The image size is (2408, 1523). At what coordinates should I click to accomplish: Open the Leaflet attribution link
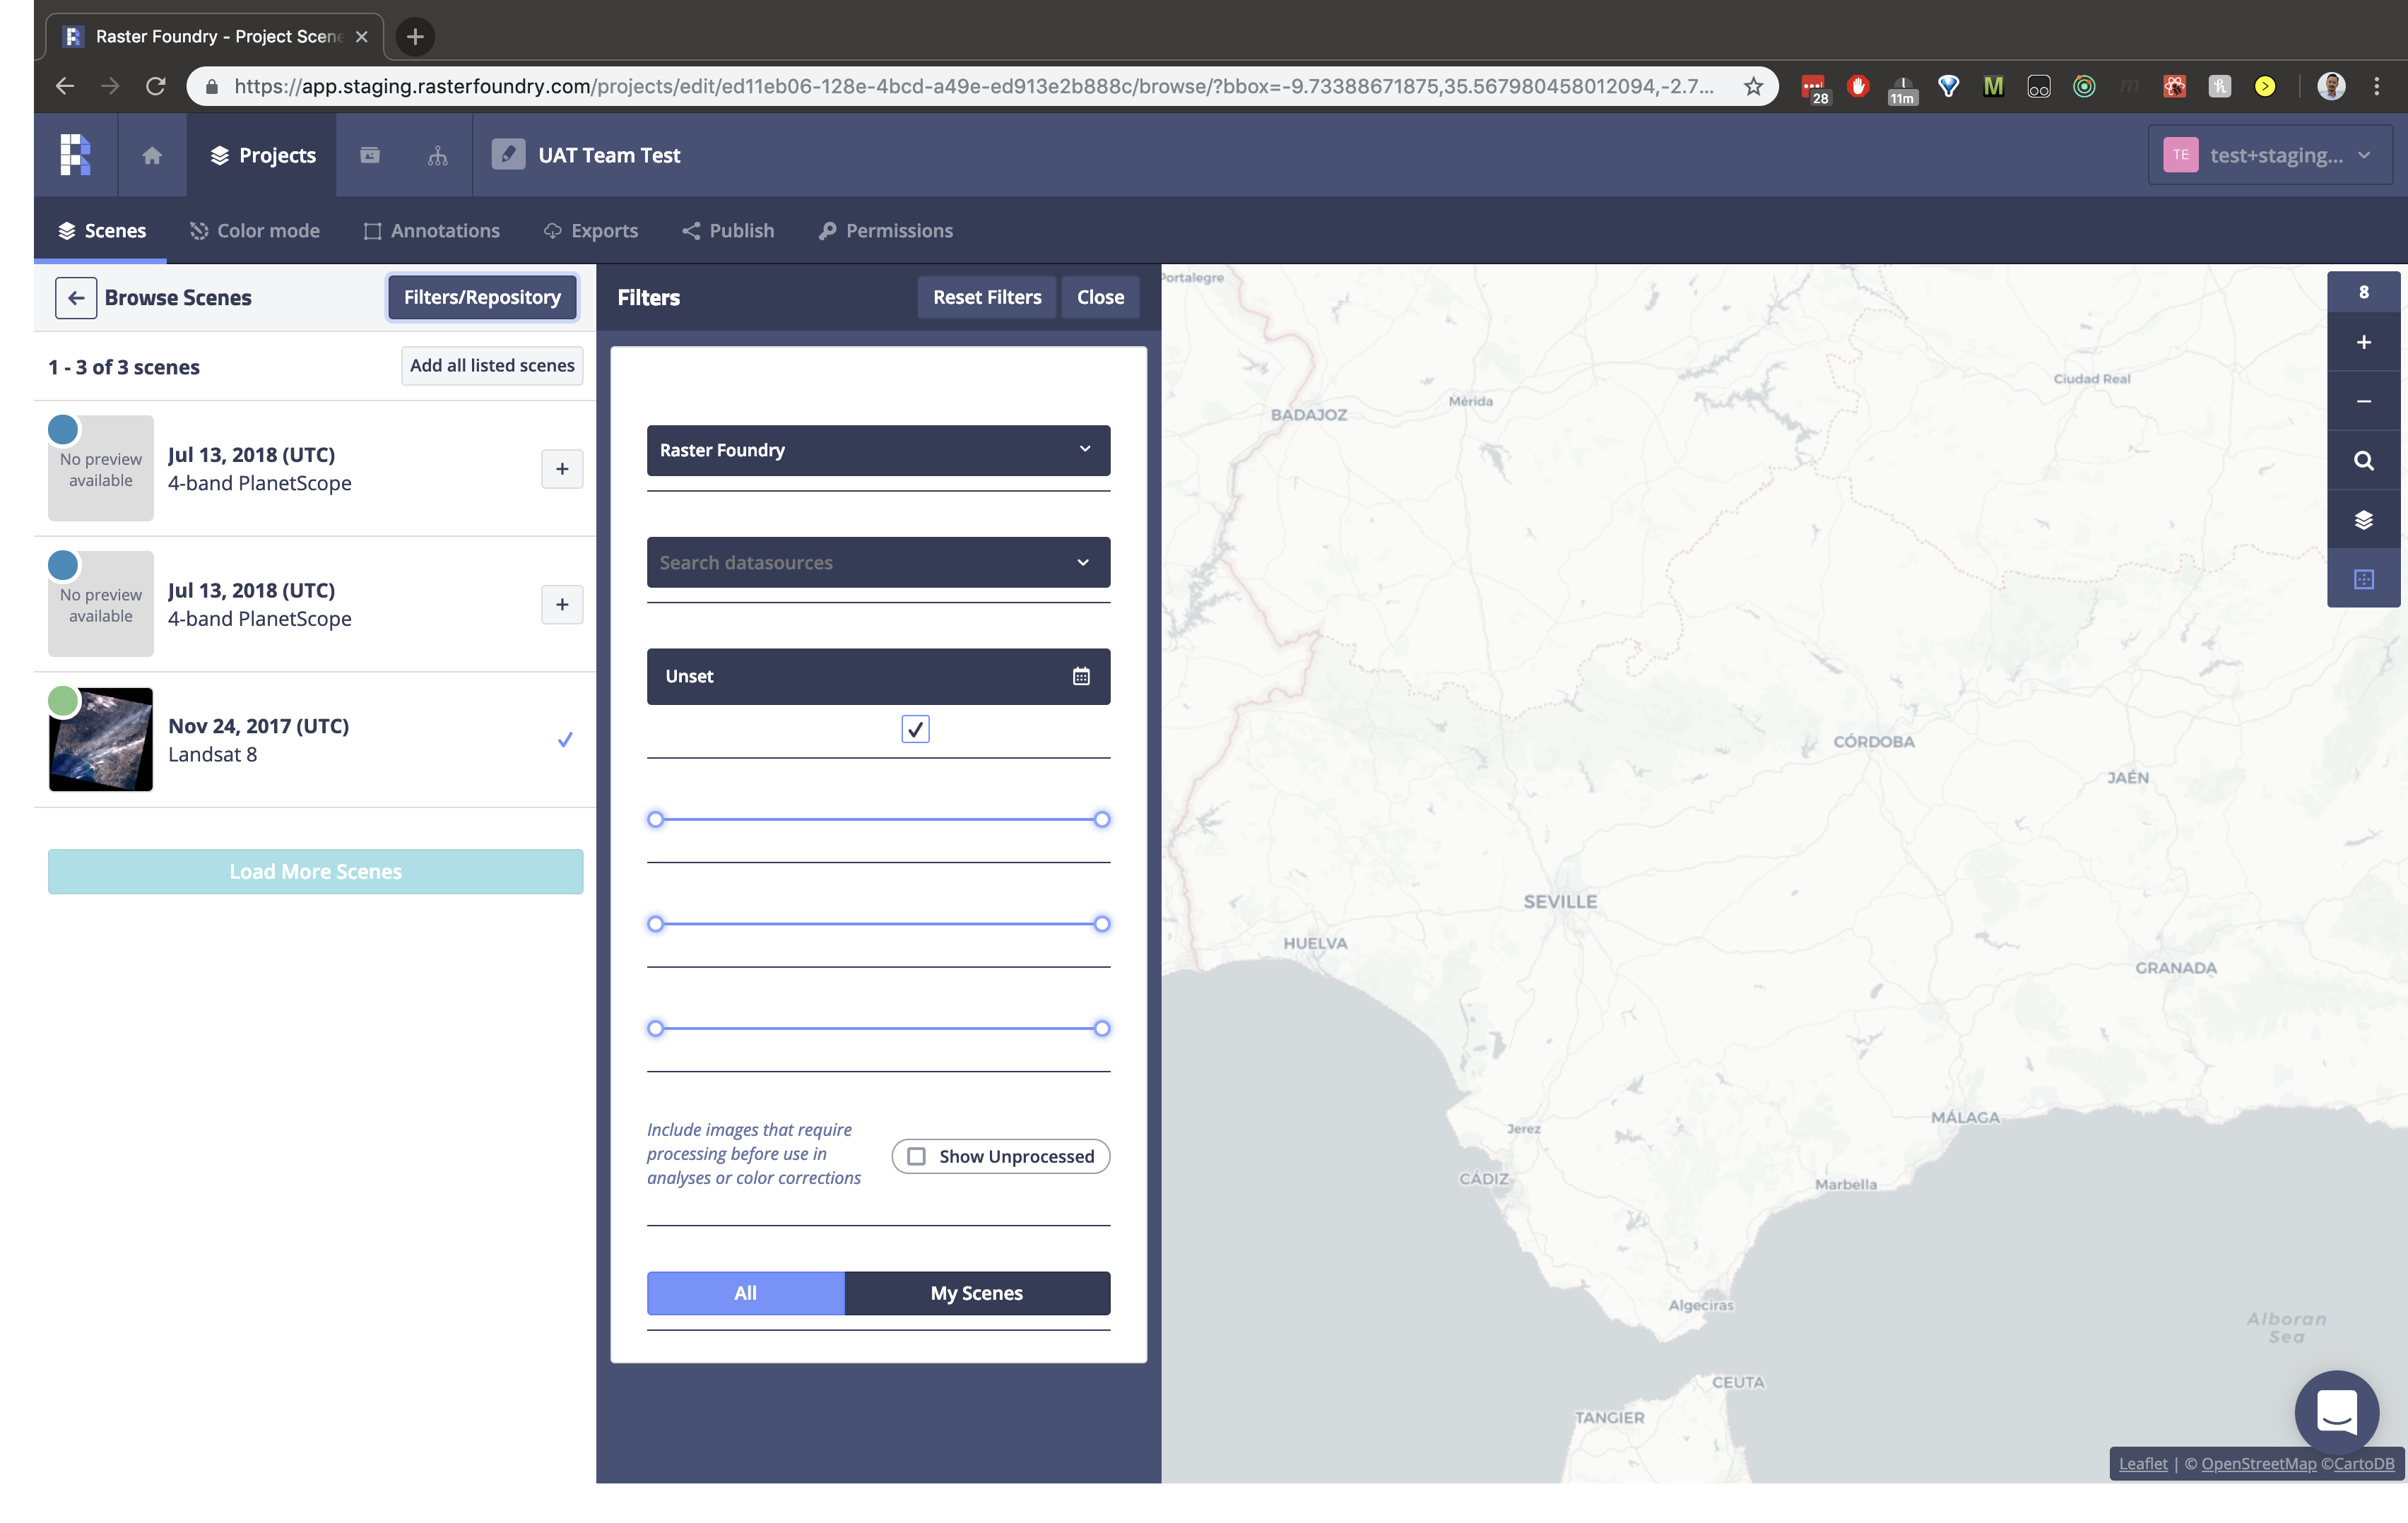[x=2143, y=1463]
